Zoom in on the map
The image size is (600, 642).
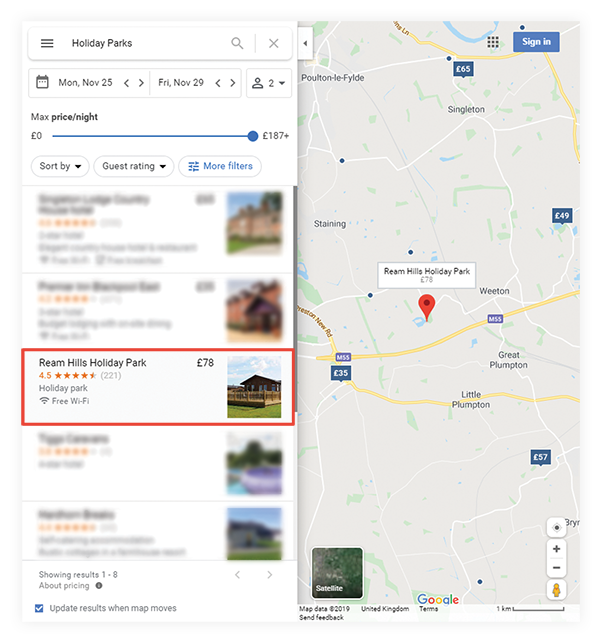(x=557, y=549)
